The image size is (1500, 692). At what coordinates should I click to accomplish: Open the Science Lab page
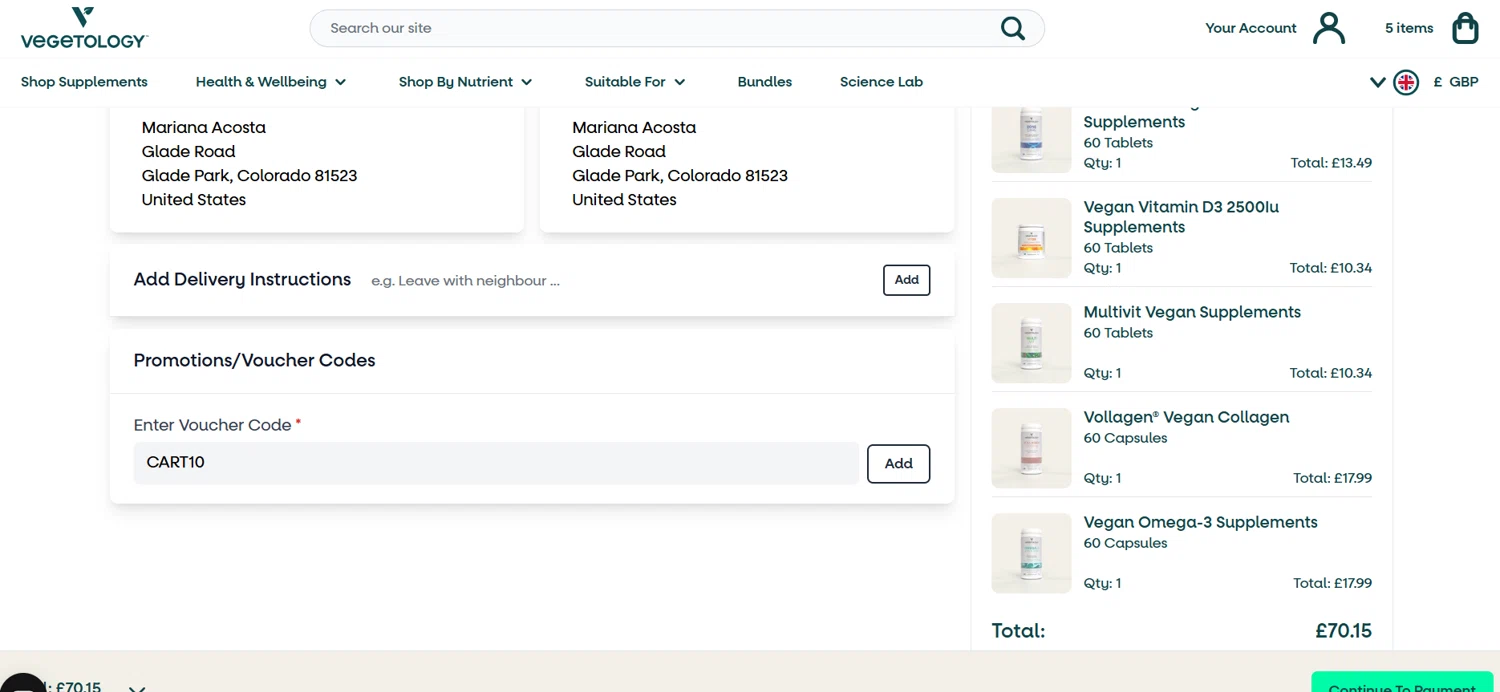point(881,82)
